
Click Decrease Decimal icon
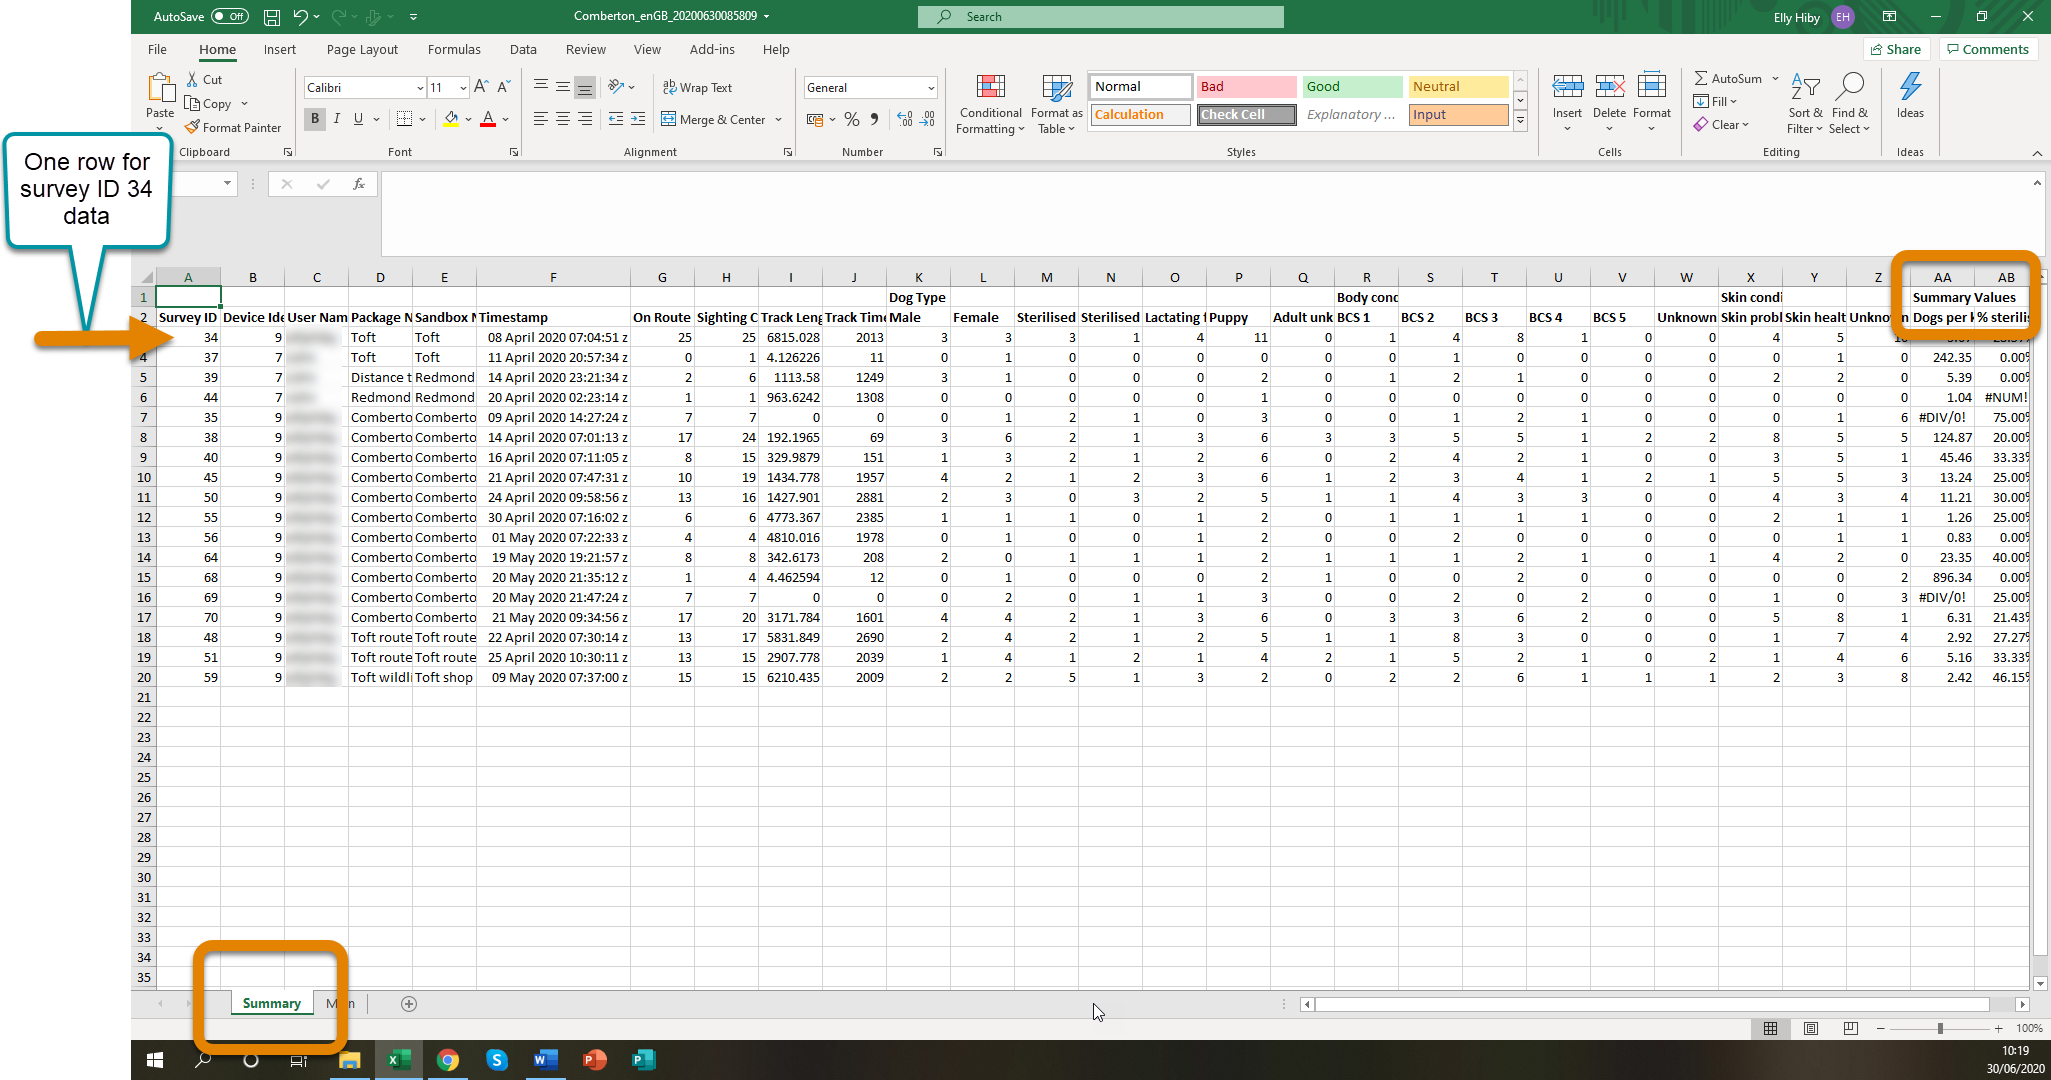pos(928,119)
